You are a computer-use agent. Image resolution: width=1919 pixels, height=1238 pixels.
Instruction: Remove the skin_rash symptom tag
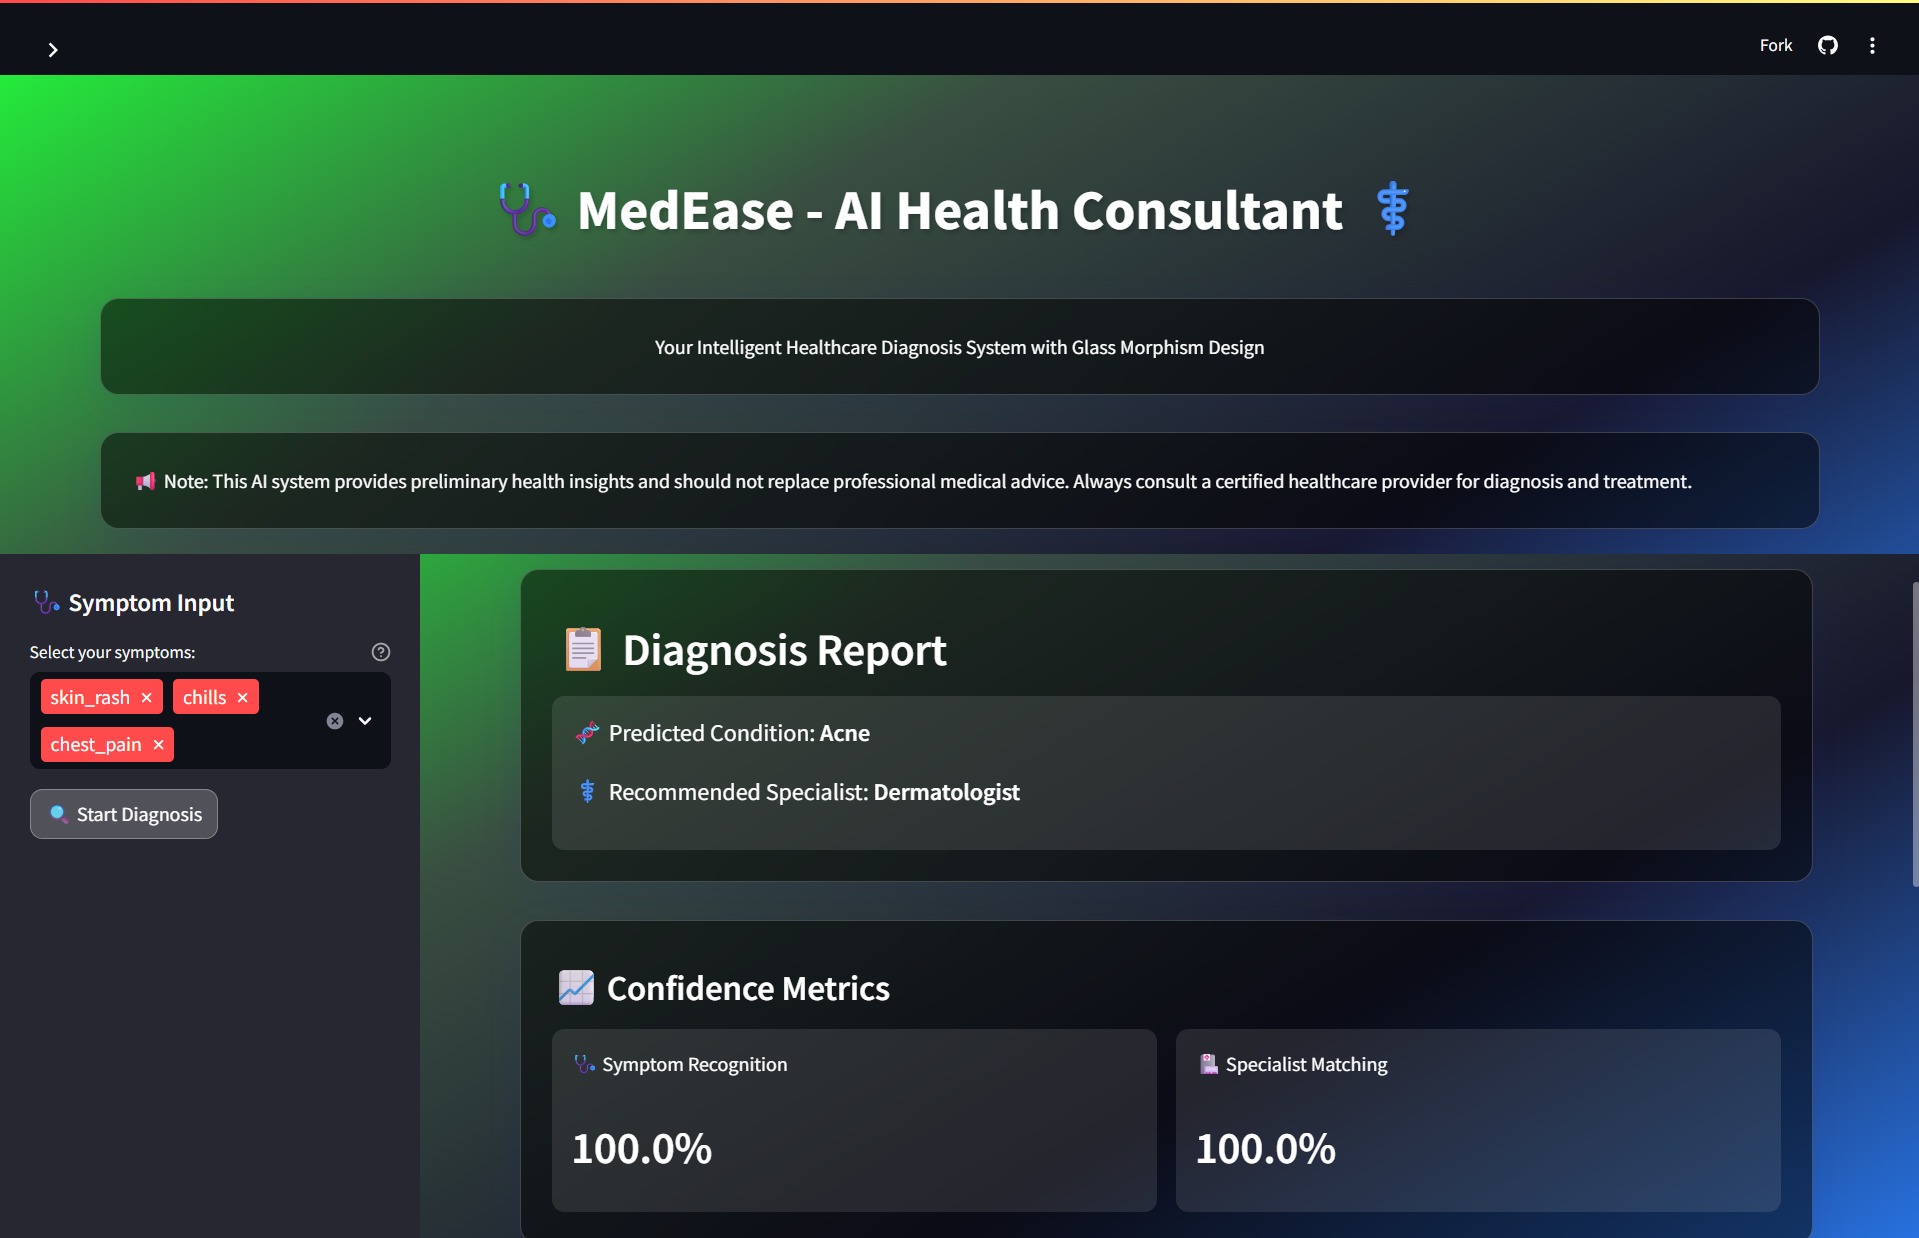point(147,697)
